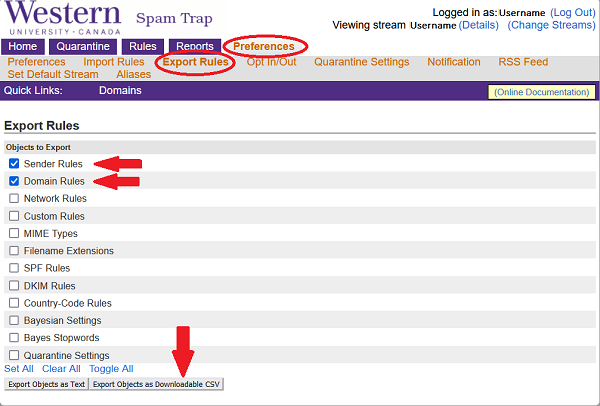Tick the MIME Types checkbox
The height and width of the screenshot is (406, 600).
14,234
